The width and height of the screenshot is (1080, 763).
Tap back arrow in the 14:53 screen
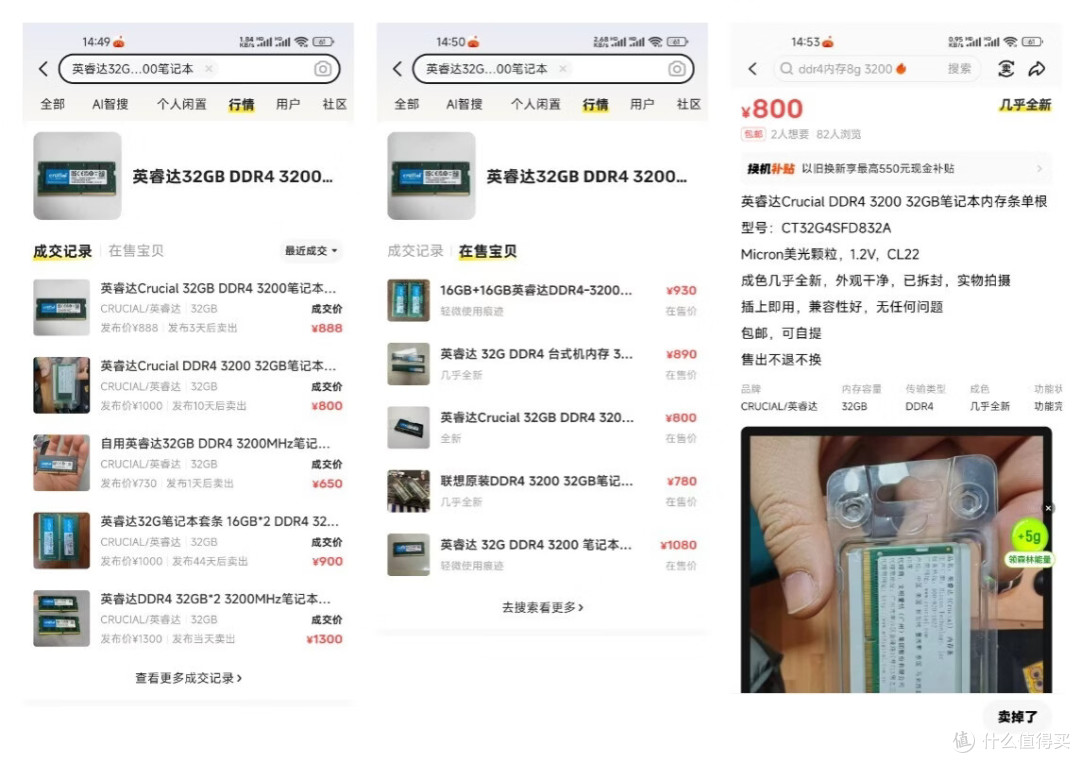752,69
